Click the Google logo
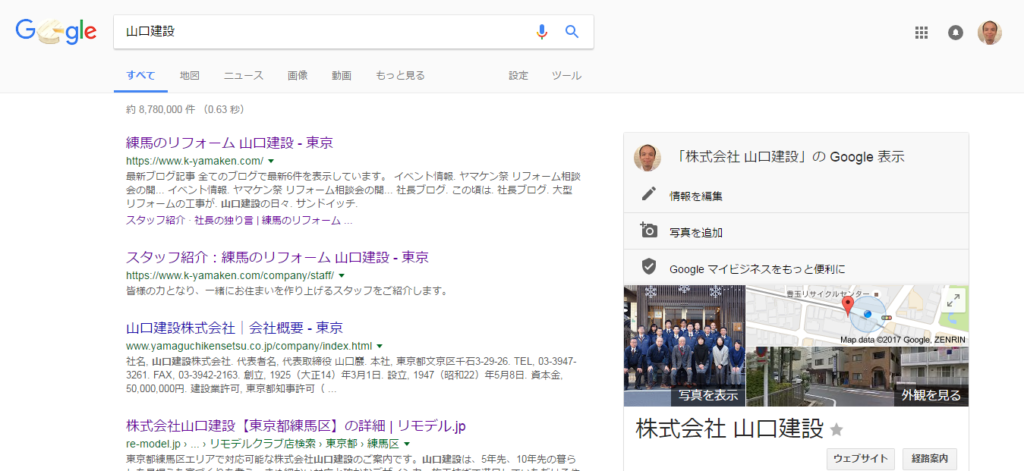Screen dimensions: 1024x471 point(56,32)
